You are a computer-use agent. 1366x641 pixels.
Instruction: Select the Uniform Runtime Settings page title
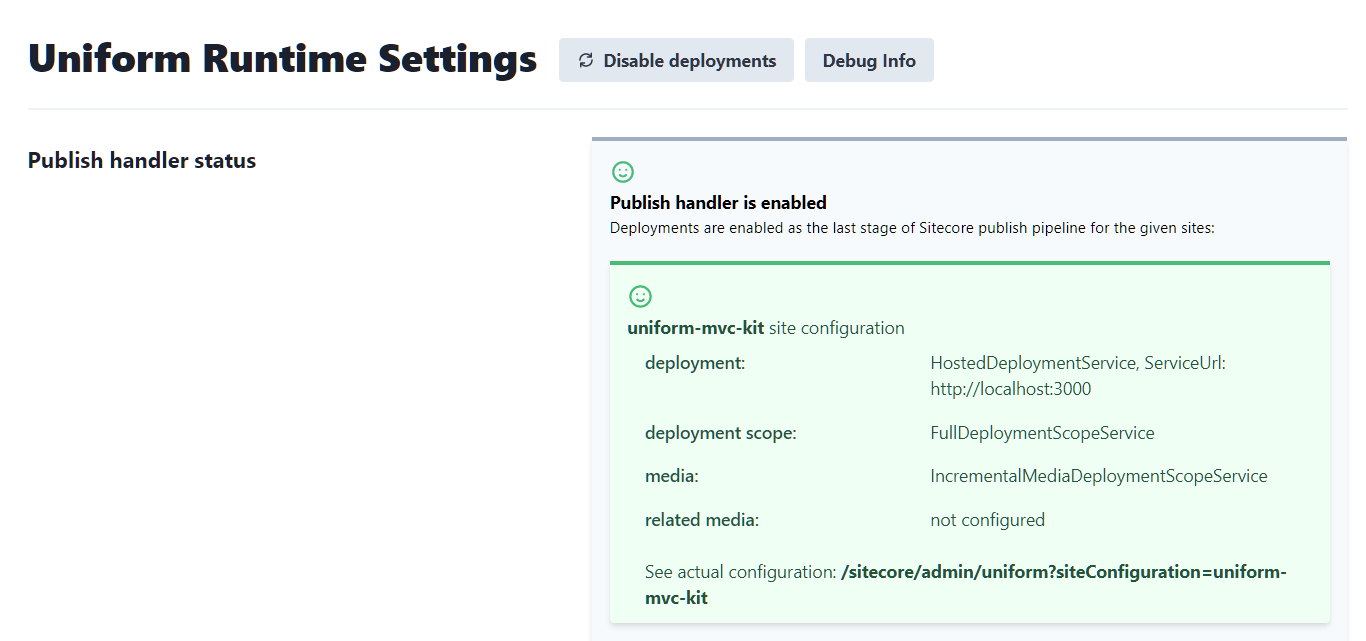click(x=282, y=59)
